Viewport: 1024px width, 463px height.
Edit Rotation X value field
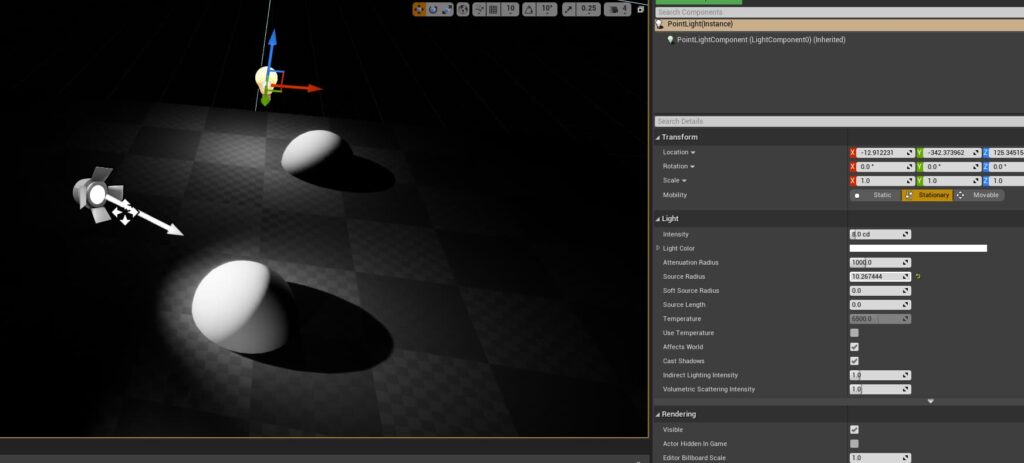[885, 167]
